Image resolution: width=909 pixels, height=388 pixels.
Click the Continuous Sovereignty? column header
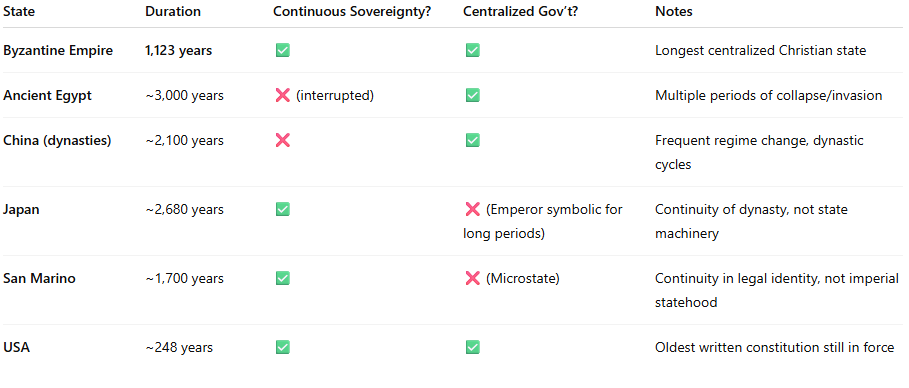(x=352, y=12)
